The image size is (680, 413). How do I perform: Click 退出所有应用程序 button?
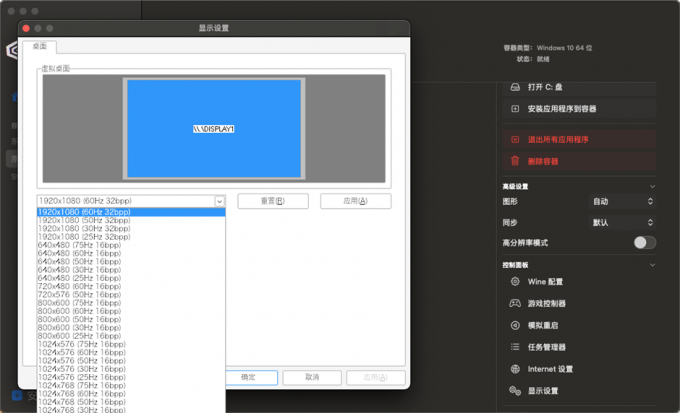point(579,140)
